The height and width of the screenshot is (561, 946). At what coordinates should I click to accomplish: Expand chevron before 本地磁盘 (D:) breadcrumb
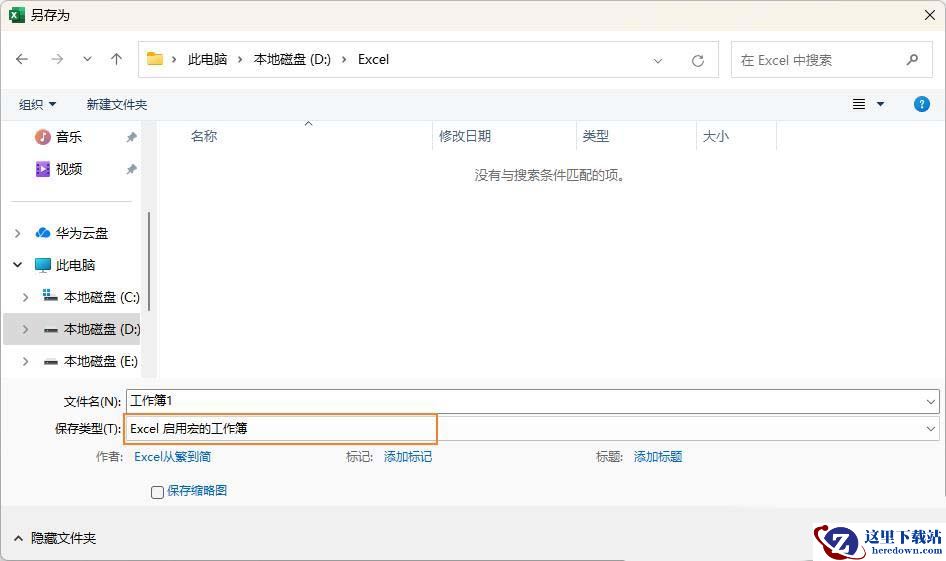[240, 59]
